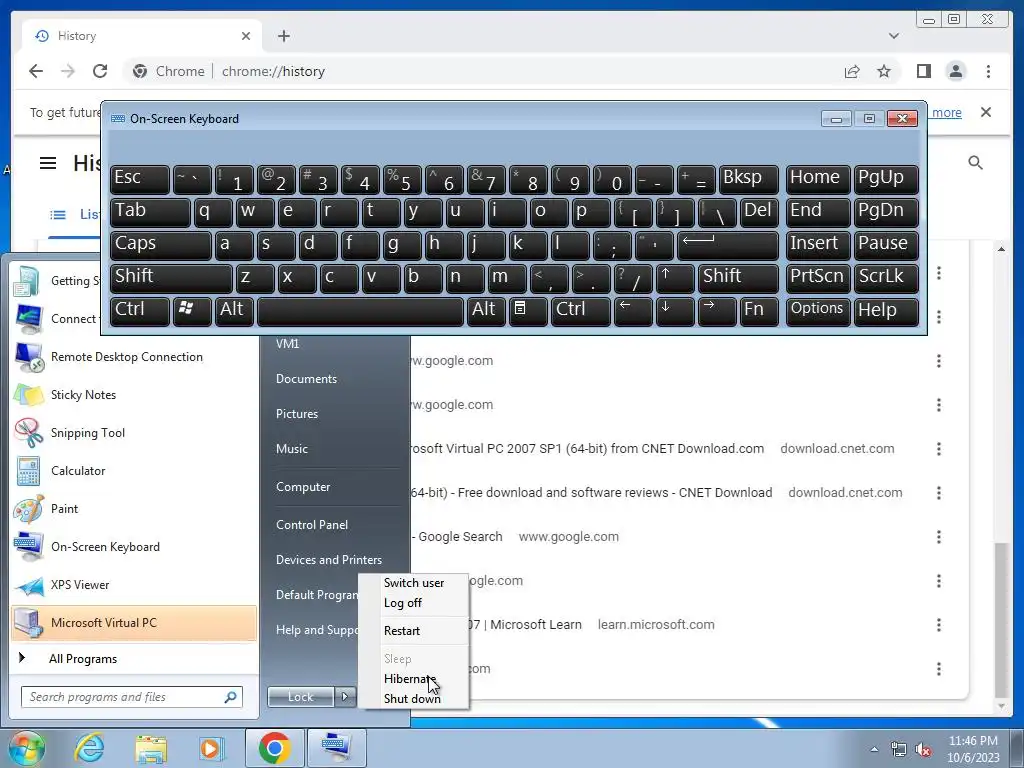Open Windows Explorer from taskbar

click(x=151, y=748)
